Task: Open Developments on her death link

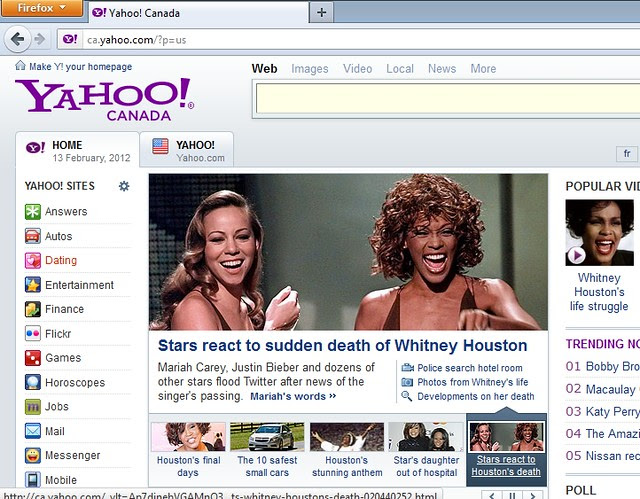Action: 476,397
